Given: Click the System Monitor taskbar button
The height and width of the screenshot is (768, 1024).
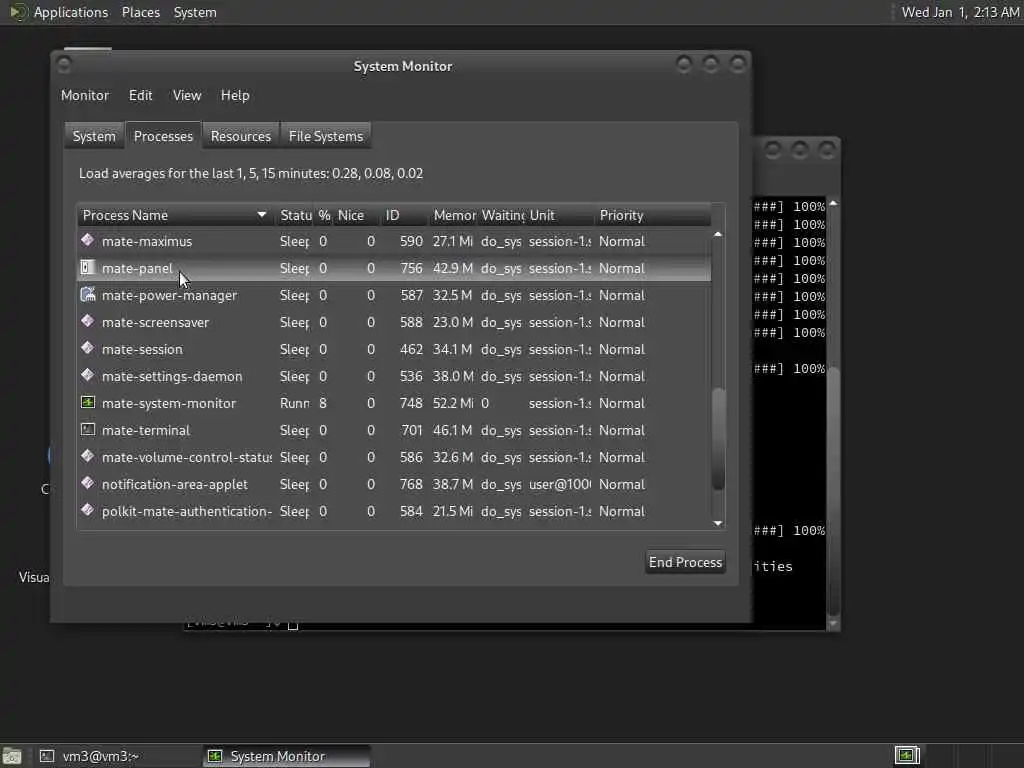Looking at the screenshot, I should click(x=286, y=756).
